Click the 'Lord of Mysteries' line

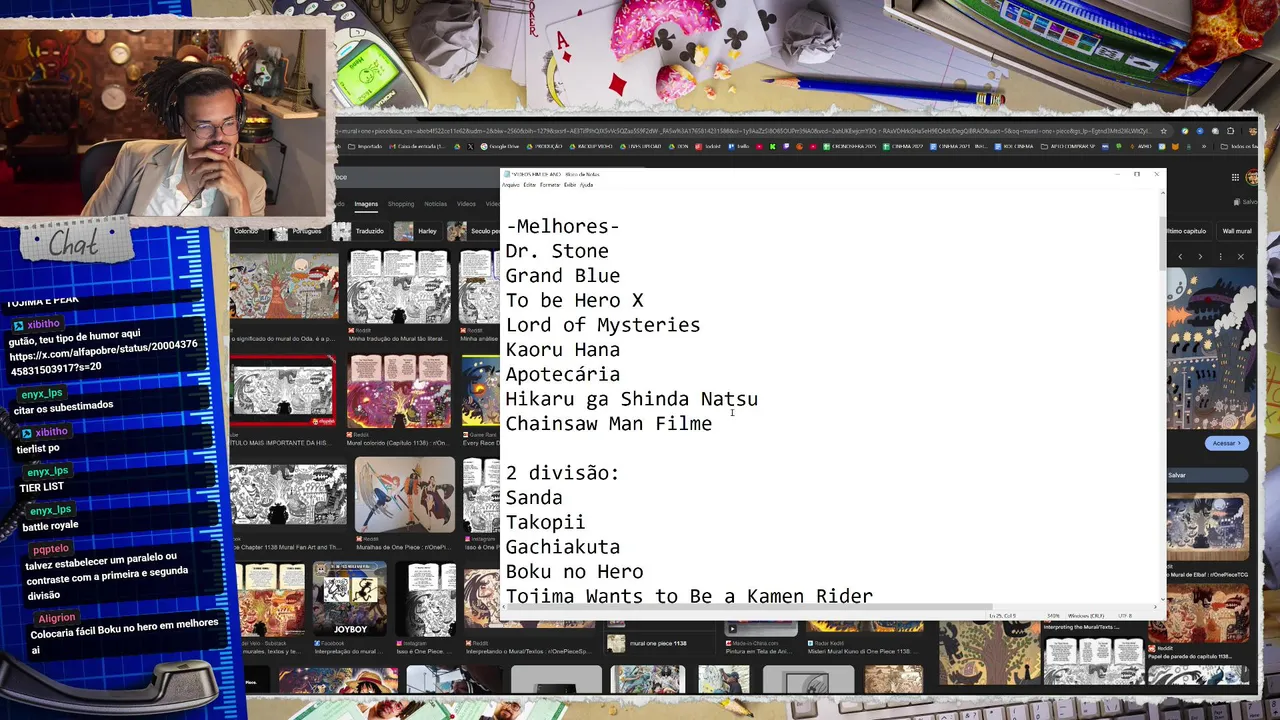click(603, 325)
